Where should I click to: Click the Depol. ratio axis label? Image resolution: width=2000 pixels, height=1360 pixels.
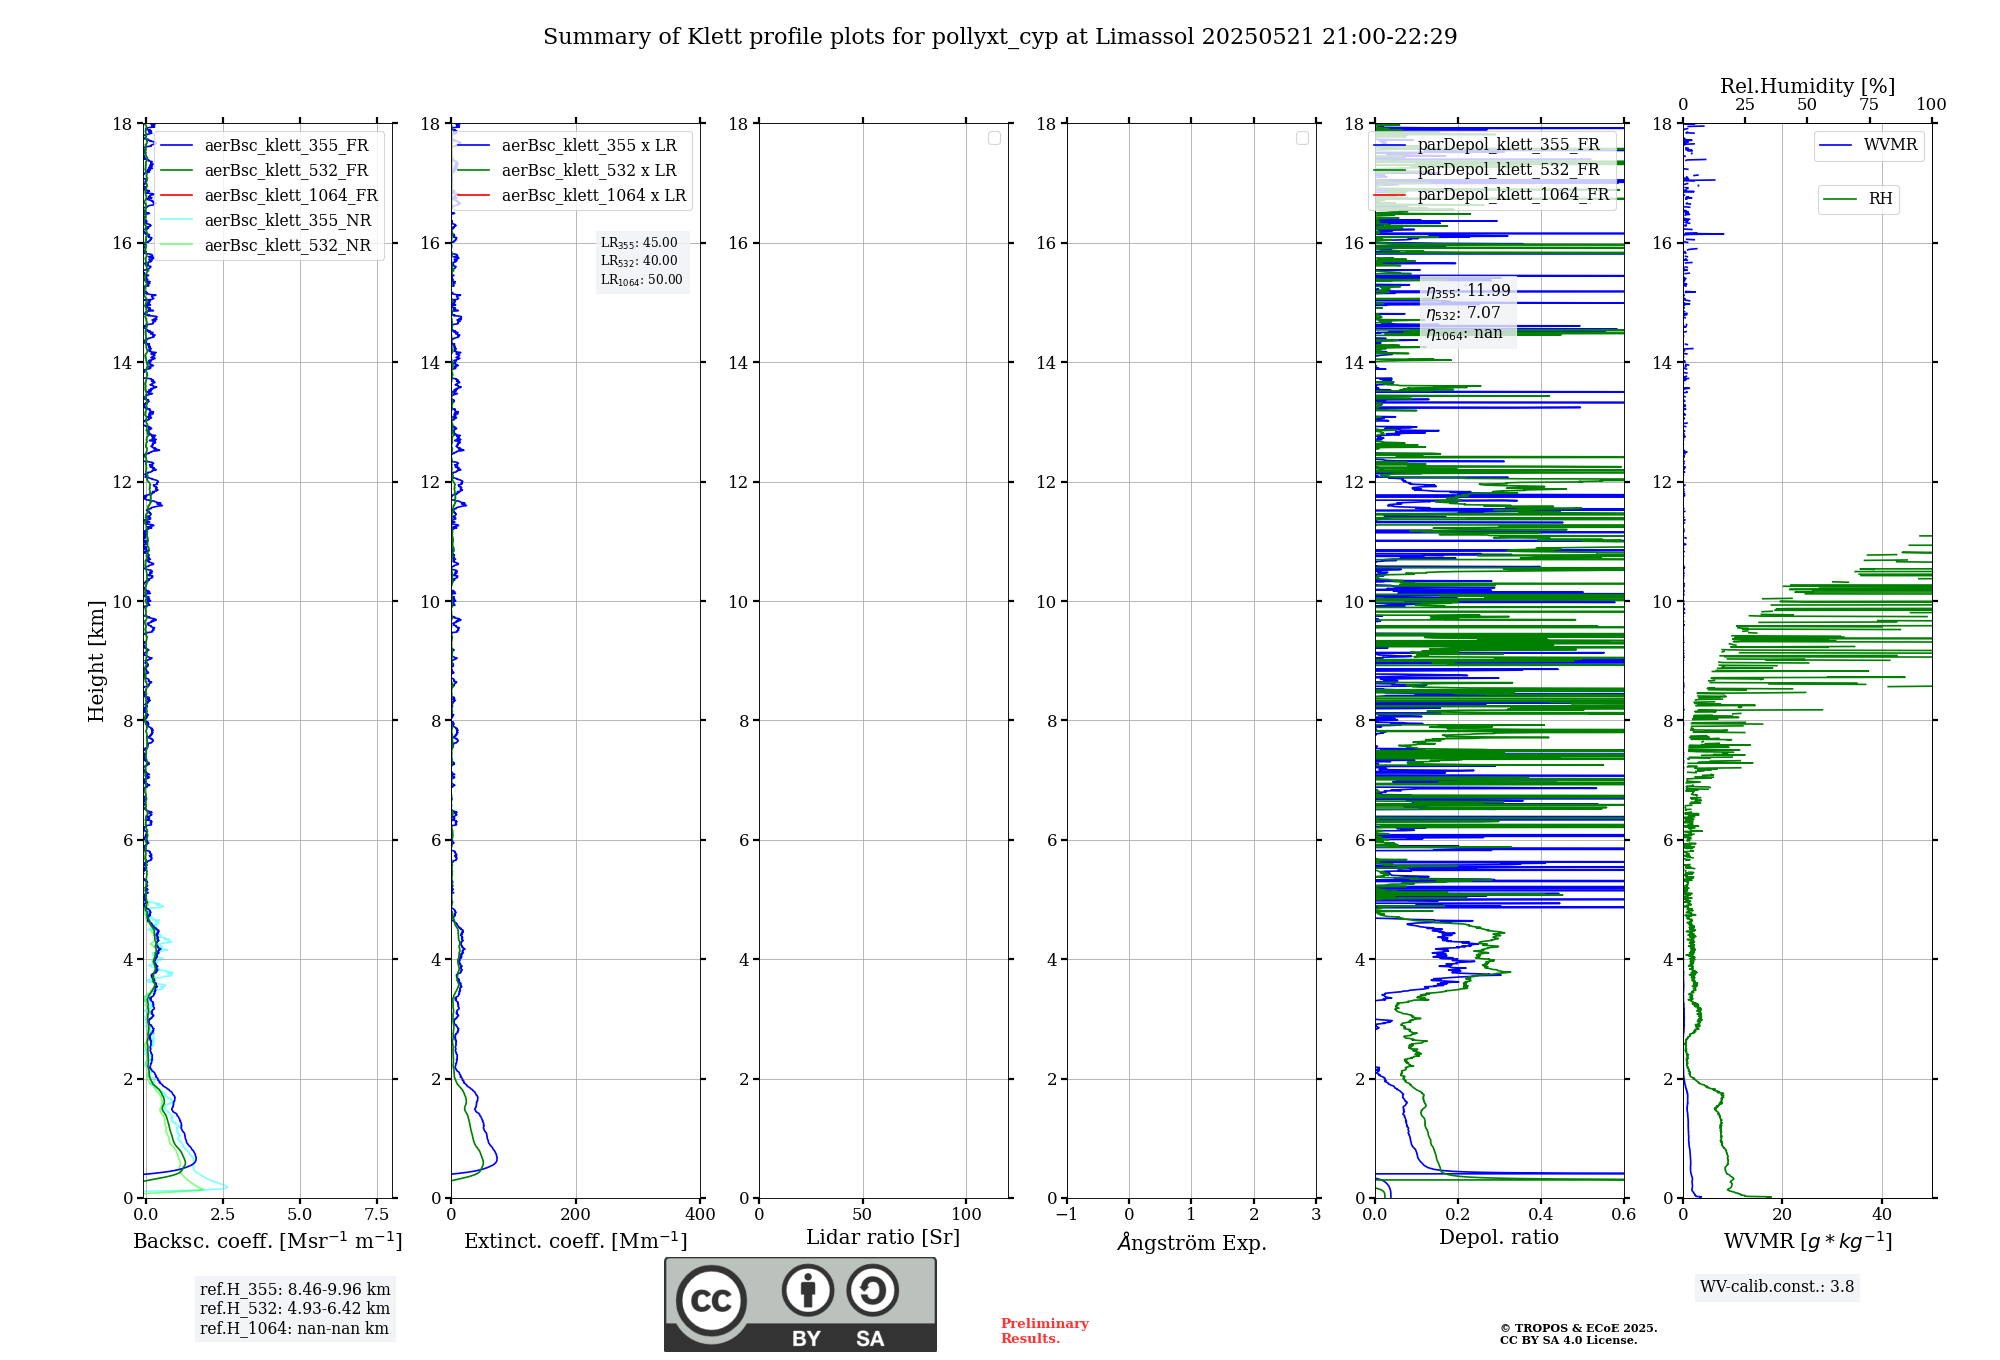[1499, 1238]
